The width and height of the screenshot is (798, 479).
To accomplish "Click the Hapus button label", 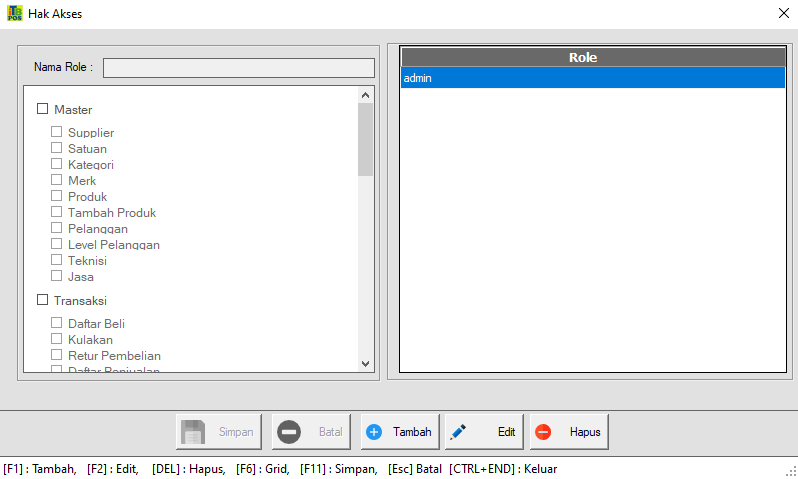I will tap(585, 432).
